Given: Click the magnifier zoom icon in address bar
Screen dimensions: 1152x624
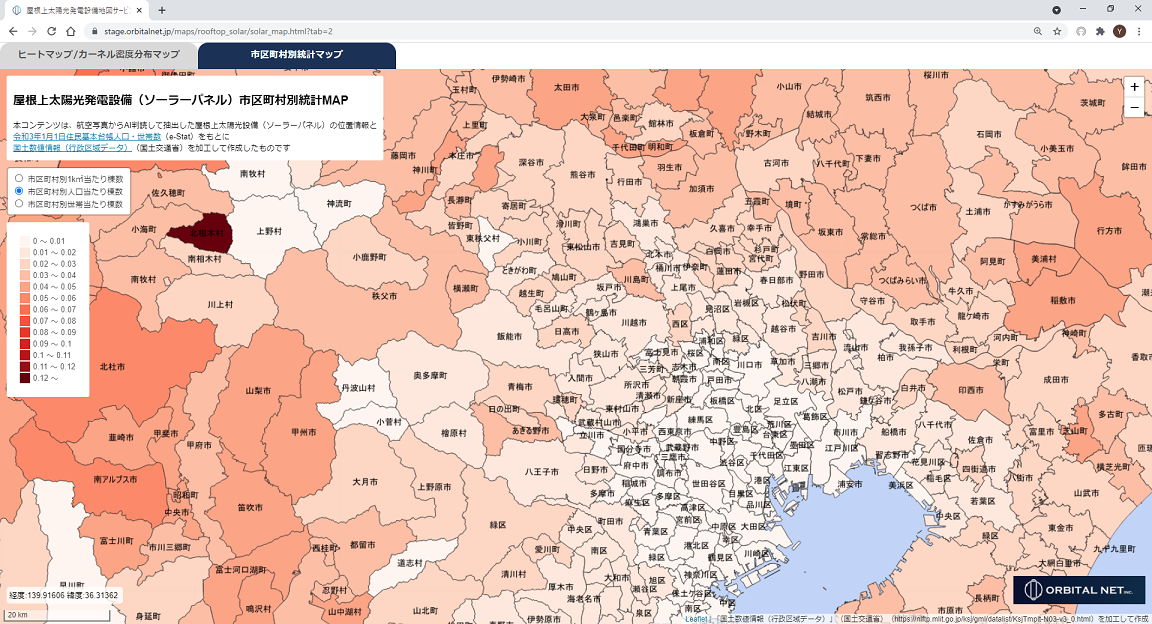Looking at the screenshot, I should pyautogui.click(x=1037, y=31).
